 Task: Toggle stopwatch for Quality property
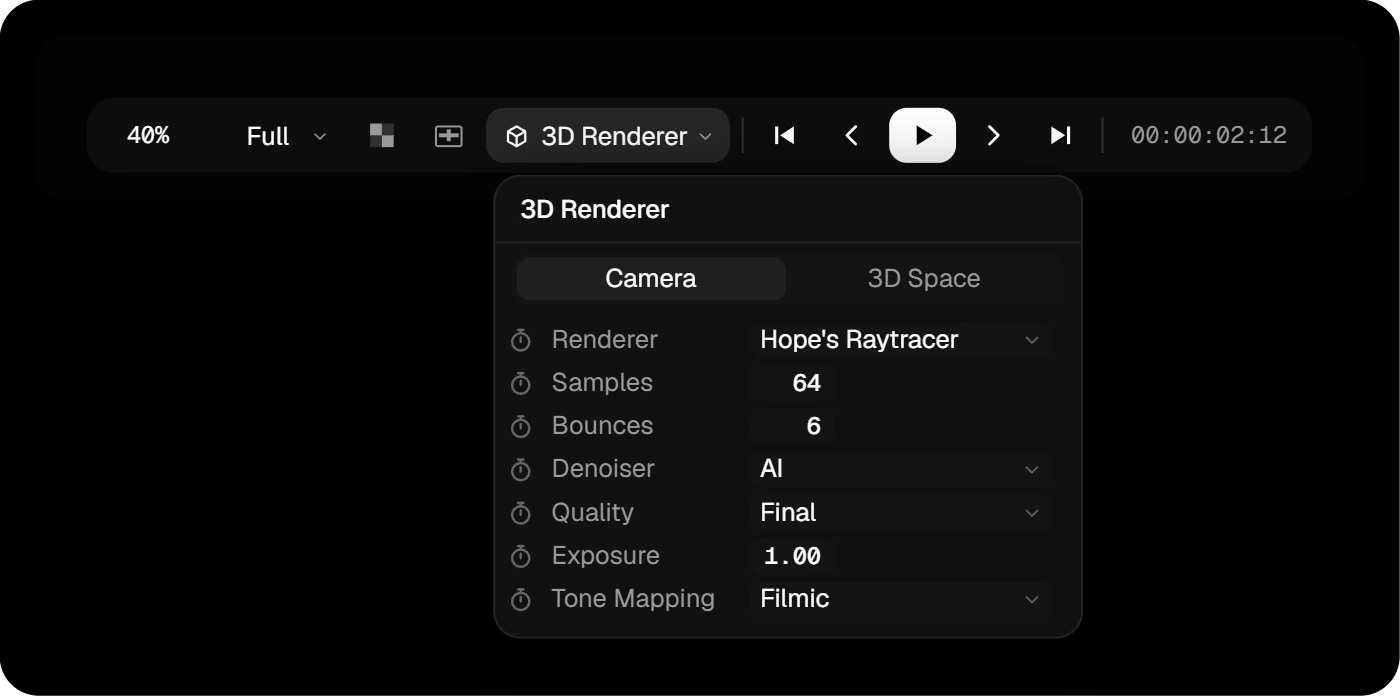[521, 513]
